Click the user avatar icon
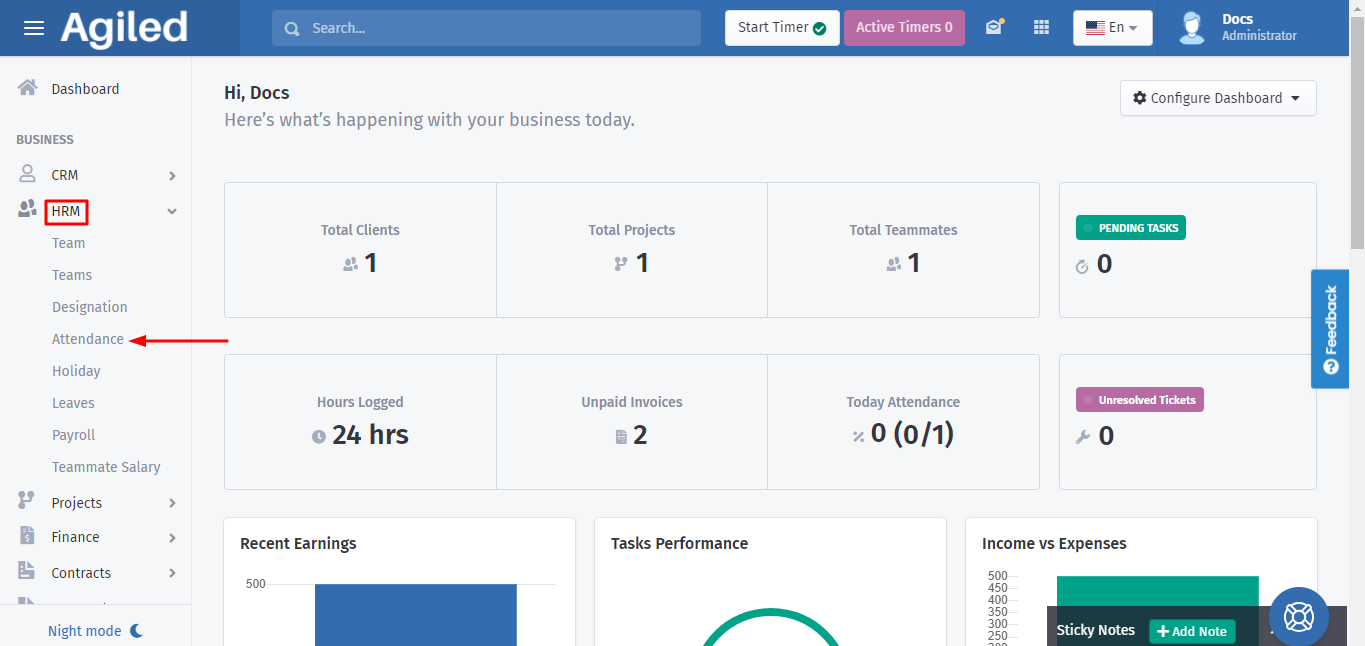The width and height of the screenshot is (1365, 646). (1191, 28)
